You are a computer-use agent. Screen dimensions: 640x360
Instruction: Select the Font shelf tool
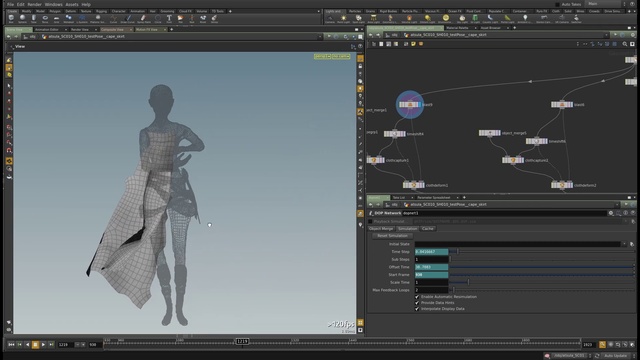pyautogui.click(x=169, y=18)
